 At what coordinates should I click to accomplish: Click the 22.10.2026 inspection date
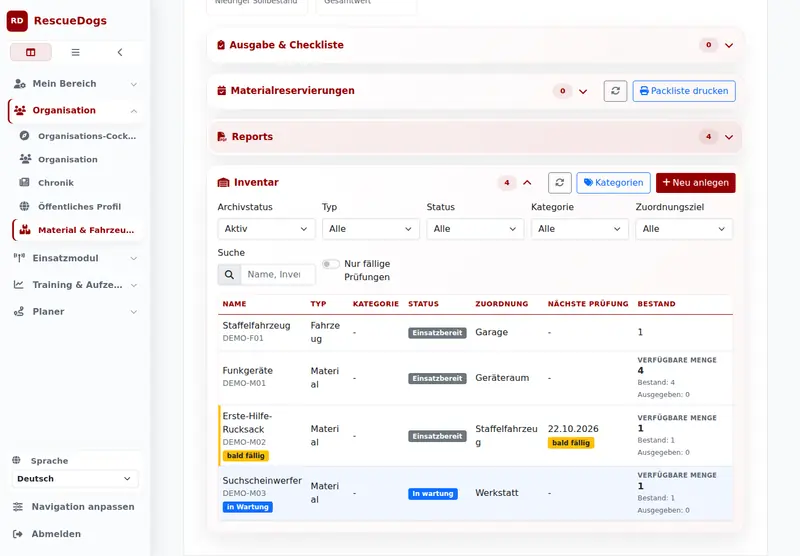coord(573,428)
